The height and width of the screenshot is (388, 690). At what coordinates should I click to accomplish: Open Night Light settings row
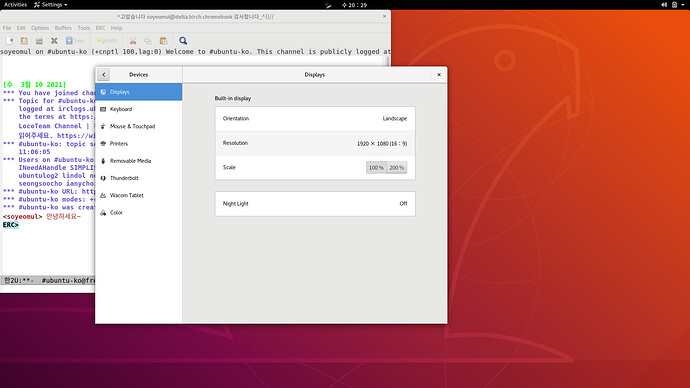315,204
